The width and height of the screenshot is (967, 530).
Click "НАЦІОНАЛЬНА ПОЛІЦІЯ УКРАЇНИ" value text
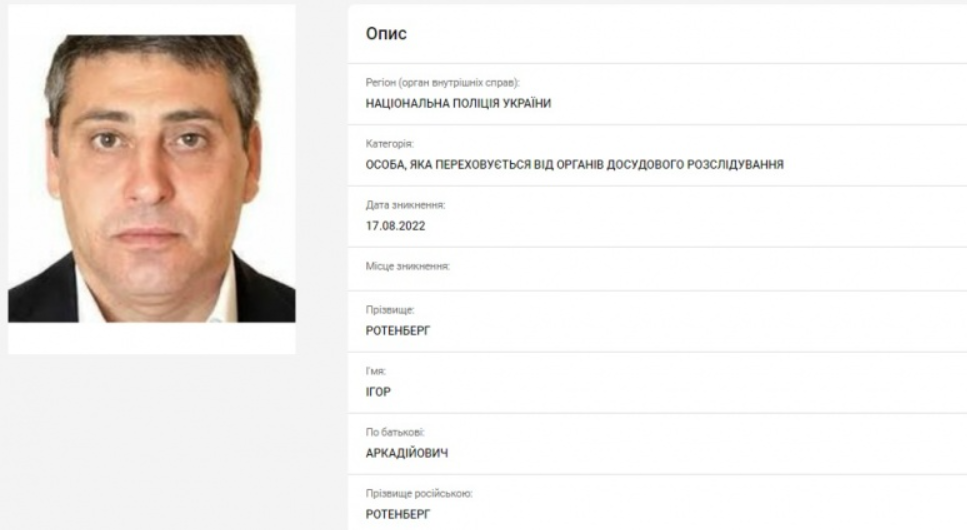click(458, 104)
